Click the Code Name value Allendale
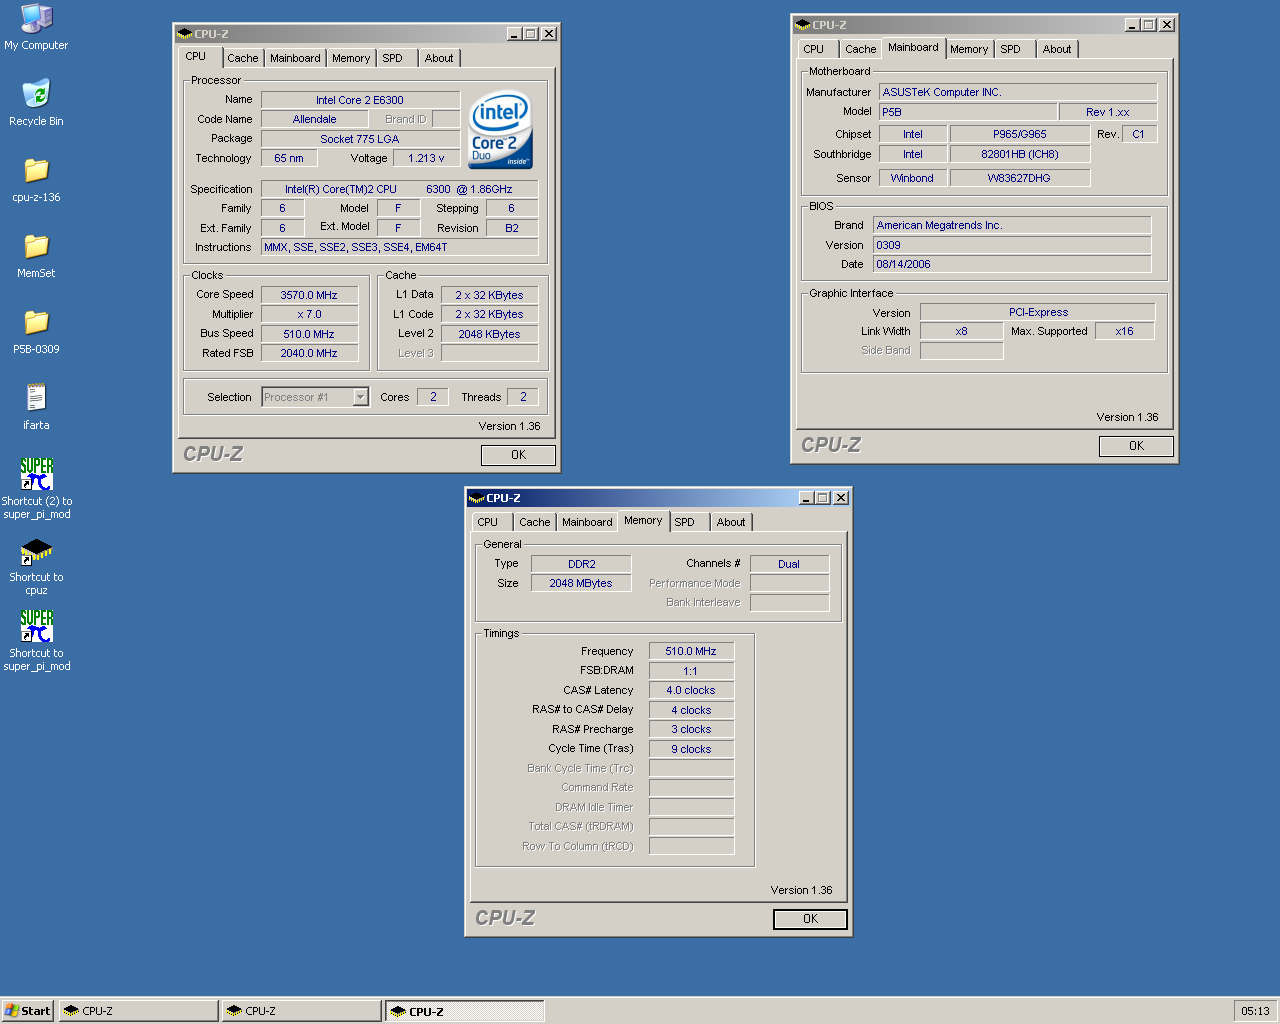 click(315, 119)
